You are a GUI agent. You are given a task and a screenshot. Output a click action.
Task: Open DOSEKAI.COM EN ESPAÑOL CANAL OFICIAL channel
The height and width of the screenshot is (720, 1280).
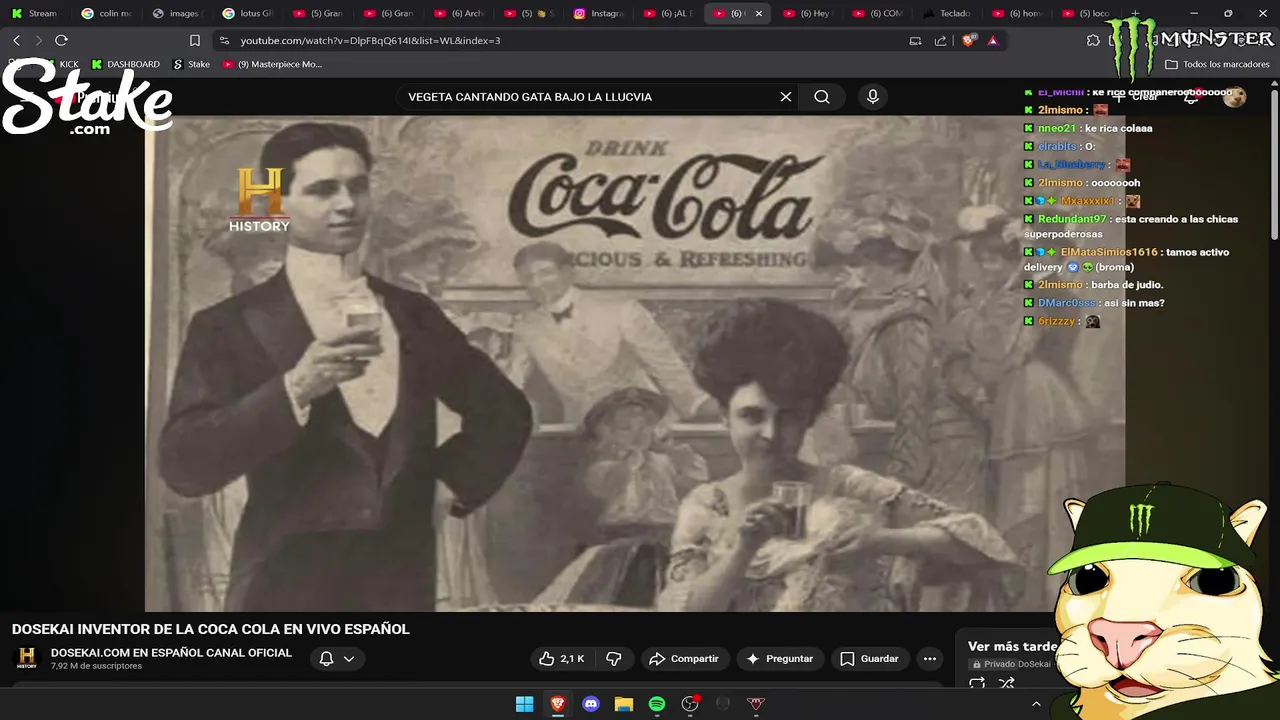tap(171, 653)
